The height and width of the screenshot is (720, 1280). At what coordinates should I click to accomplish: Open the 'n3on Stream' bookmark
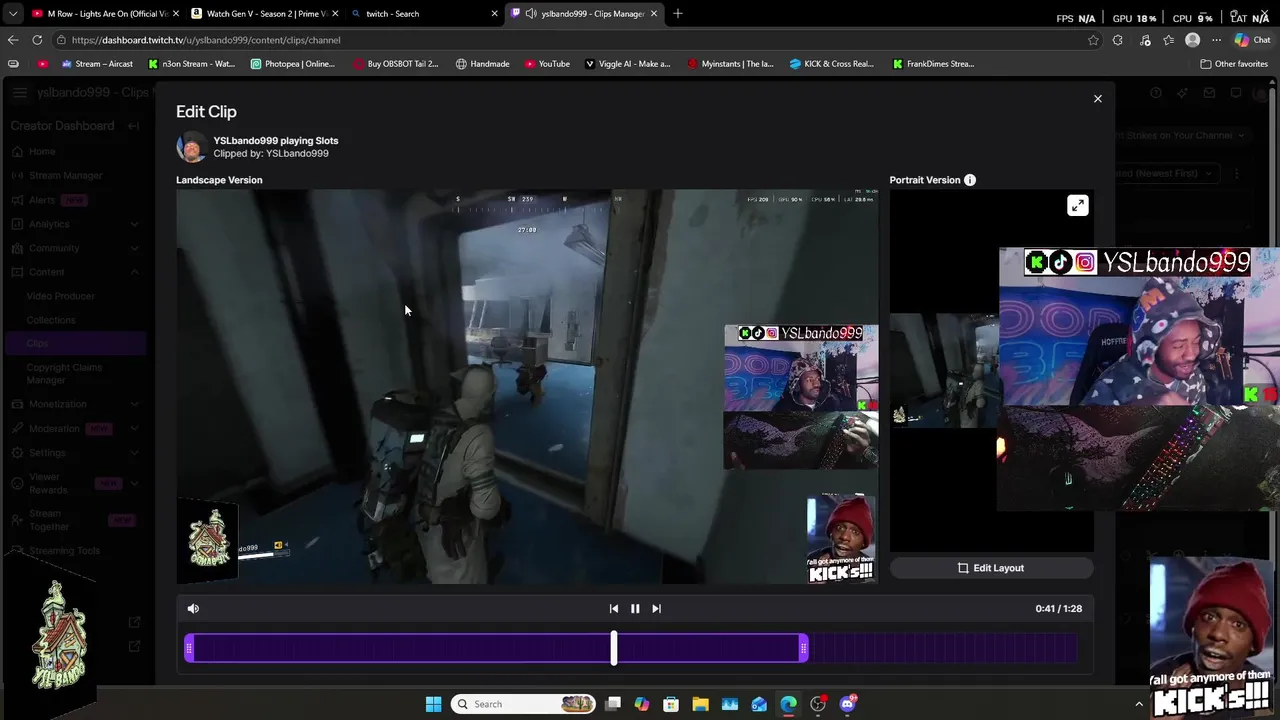(x=191, y=64)
